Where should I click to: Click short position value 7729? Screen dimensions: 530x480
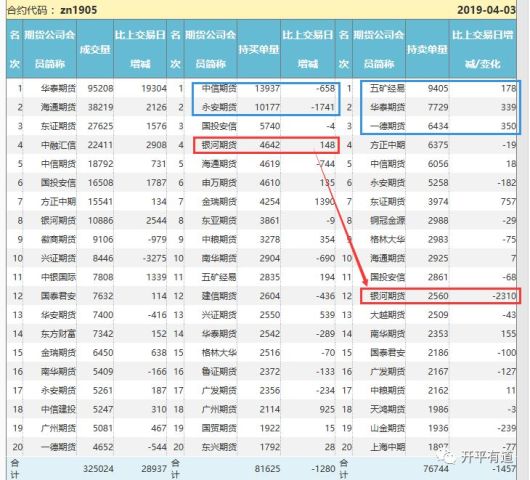point(438,107)
